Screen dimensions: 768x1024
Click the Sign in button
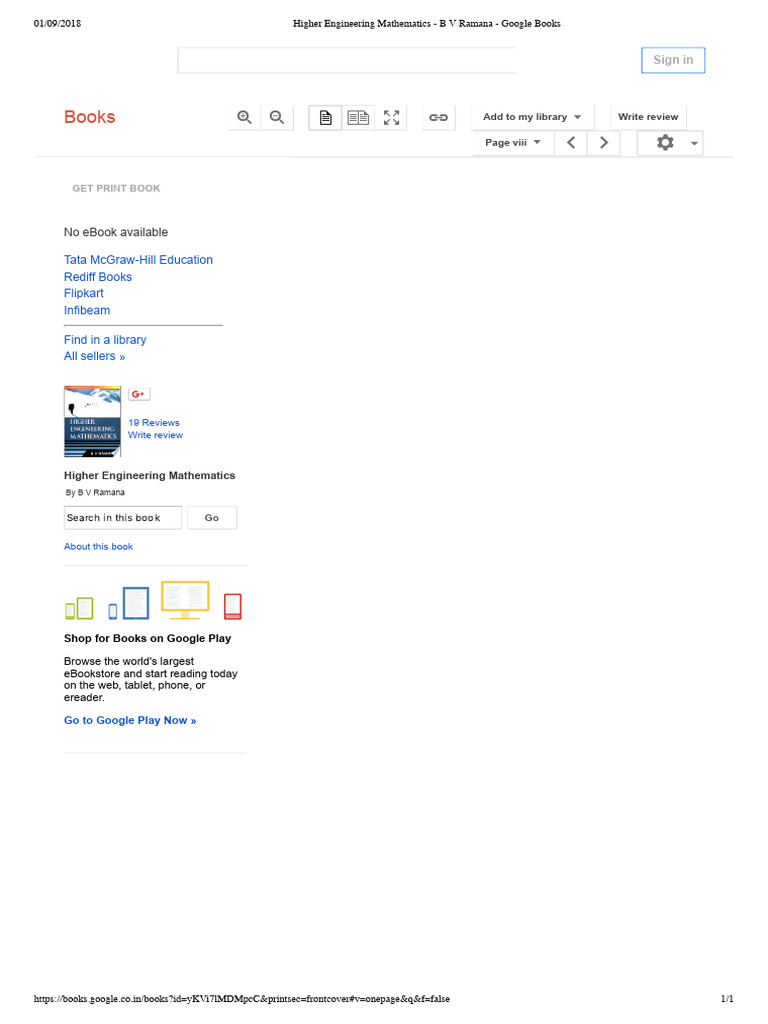[673, 60]
